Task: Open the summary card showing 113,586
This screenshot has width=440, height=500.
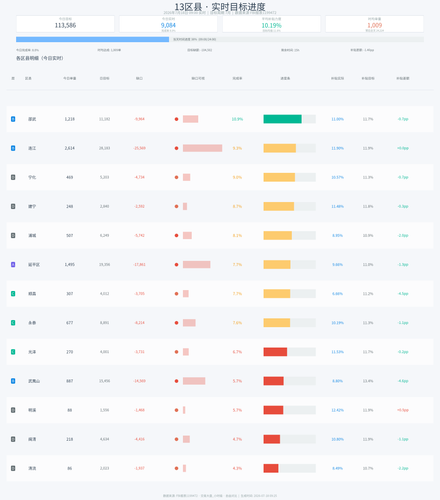Action: (65, 24)
